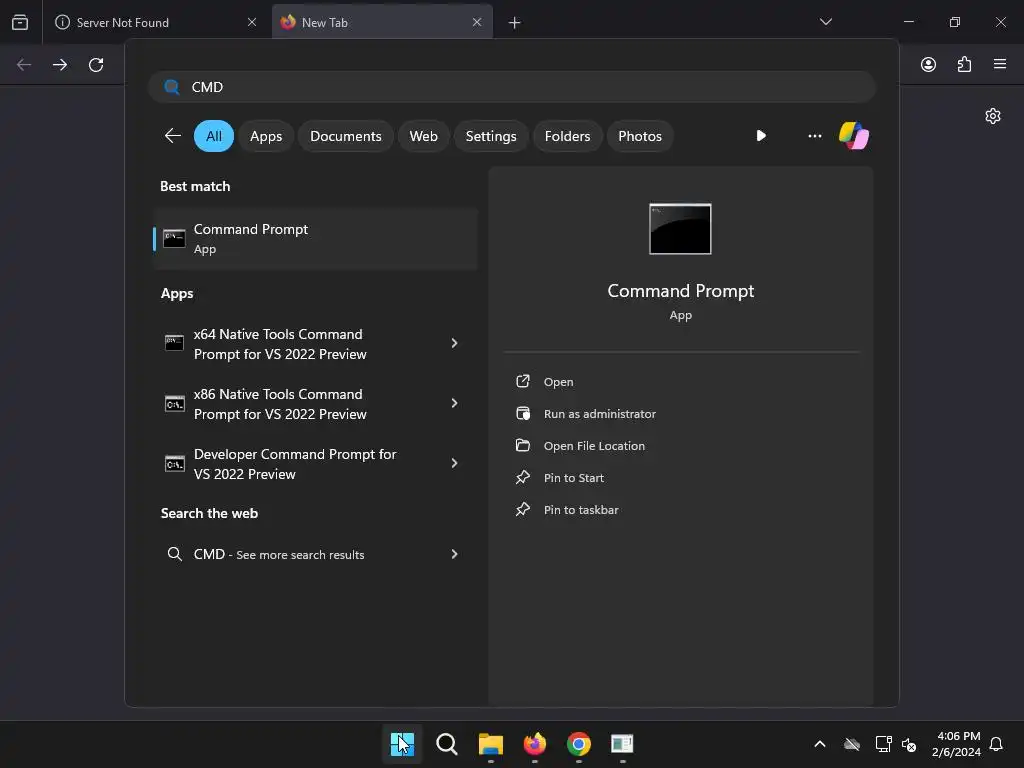The height and width of the screenshot is (768, 1024).
Task: Click the Open File Location folder icon
Action: (x=522, y=445)
